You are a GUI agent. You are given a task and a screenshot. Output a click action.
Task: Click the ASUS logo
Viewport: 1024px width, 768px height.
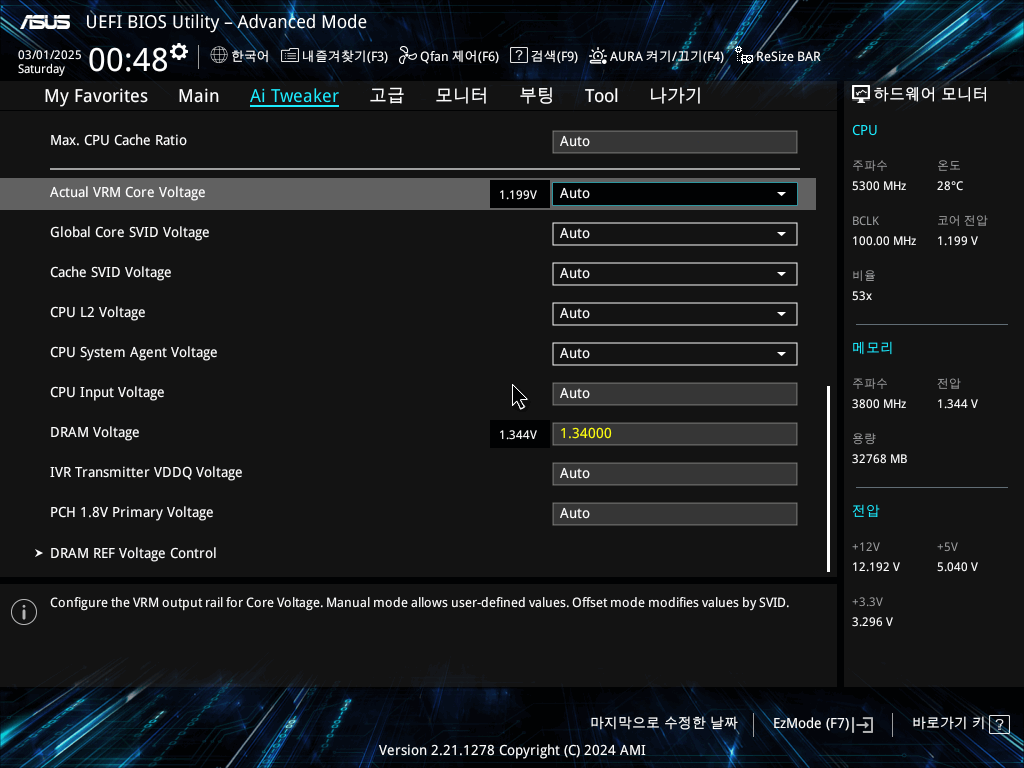45,22
